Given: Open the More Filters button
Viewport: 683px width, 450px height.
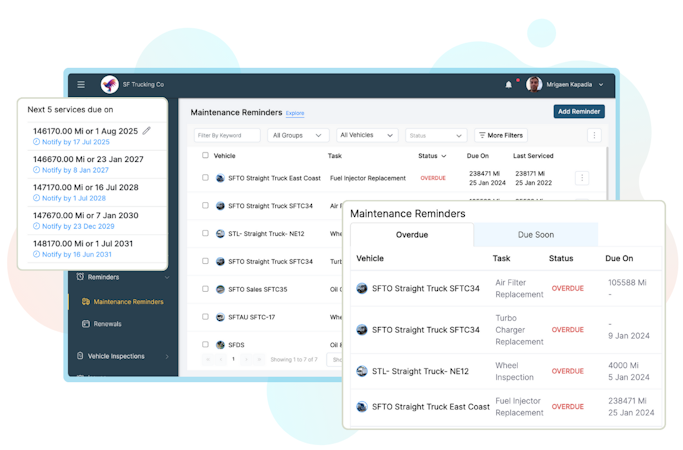Looking at the screenshot, I should tap(501, 135).
